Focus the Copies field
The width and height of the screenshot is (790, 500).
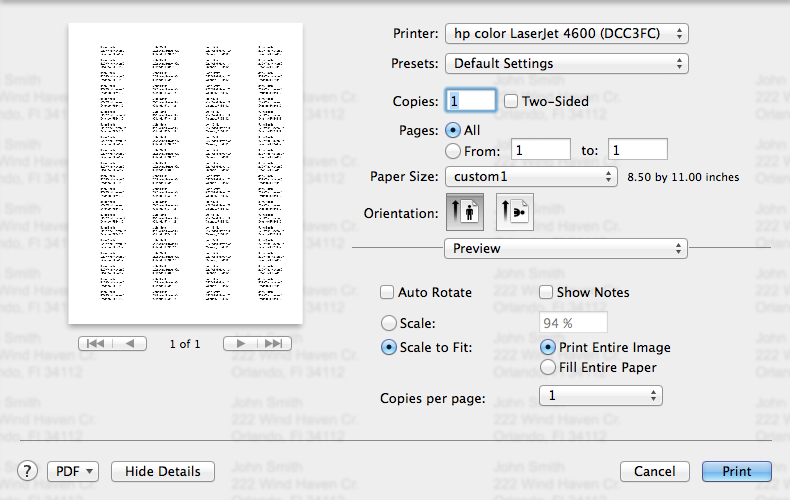pos(471,101)
